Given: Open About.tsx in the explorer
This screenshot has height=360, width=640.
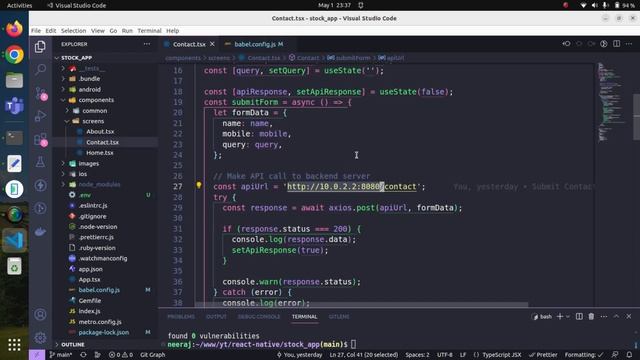Looking at the screenshot, I should 100,131.
